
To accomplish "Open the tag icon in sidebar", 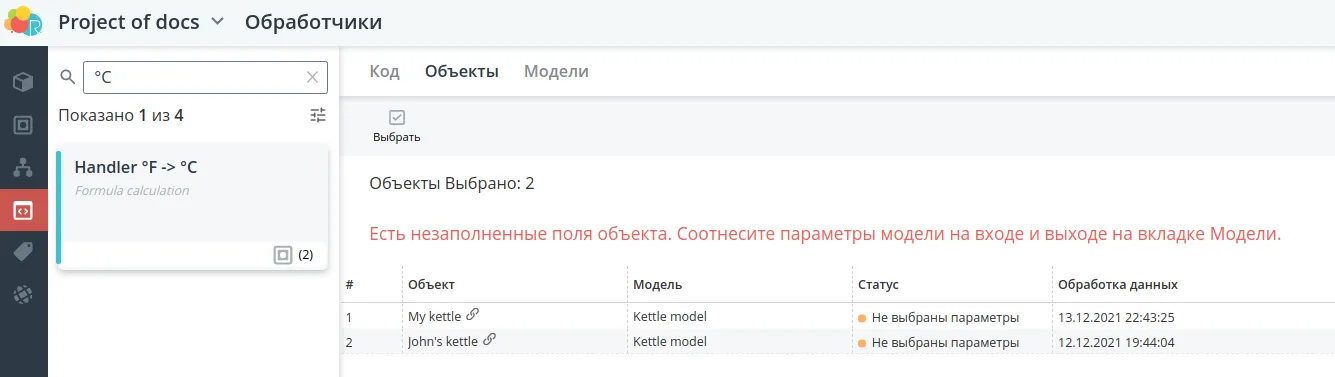I will pyautogui.click(x=23, y=253).
